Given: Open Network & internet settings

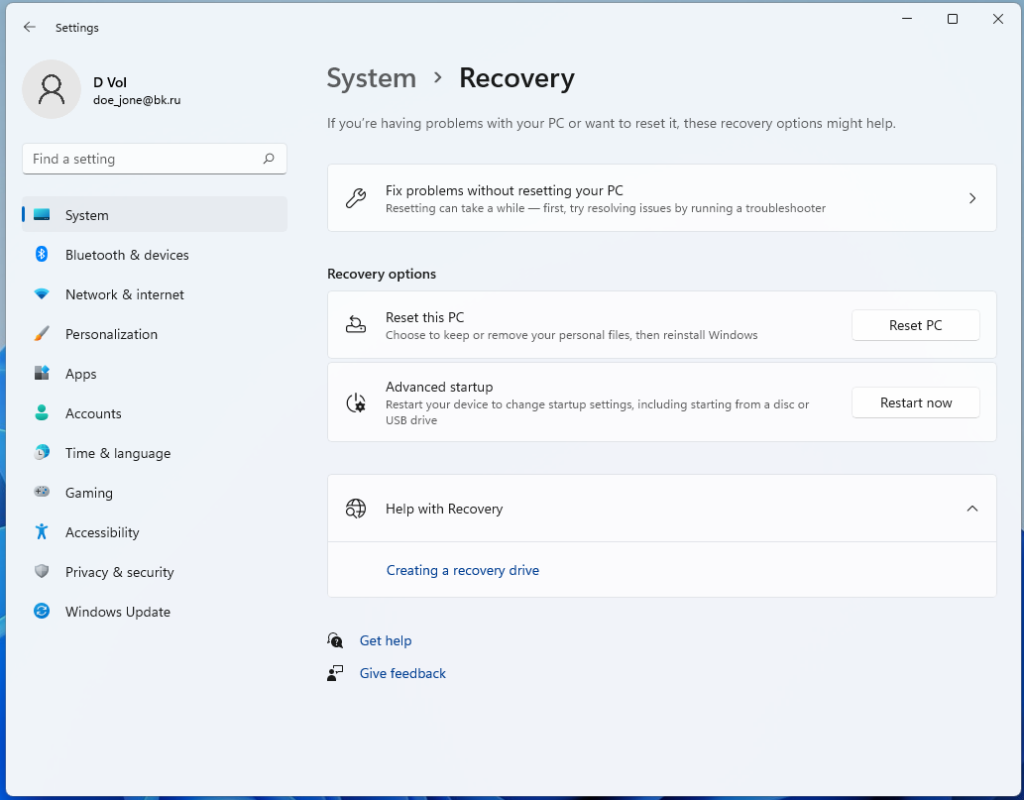Looking at the screenshot, I should pyautogui.click(x=124, y=294).
